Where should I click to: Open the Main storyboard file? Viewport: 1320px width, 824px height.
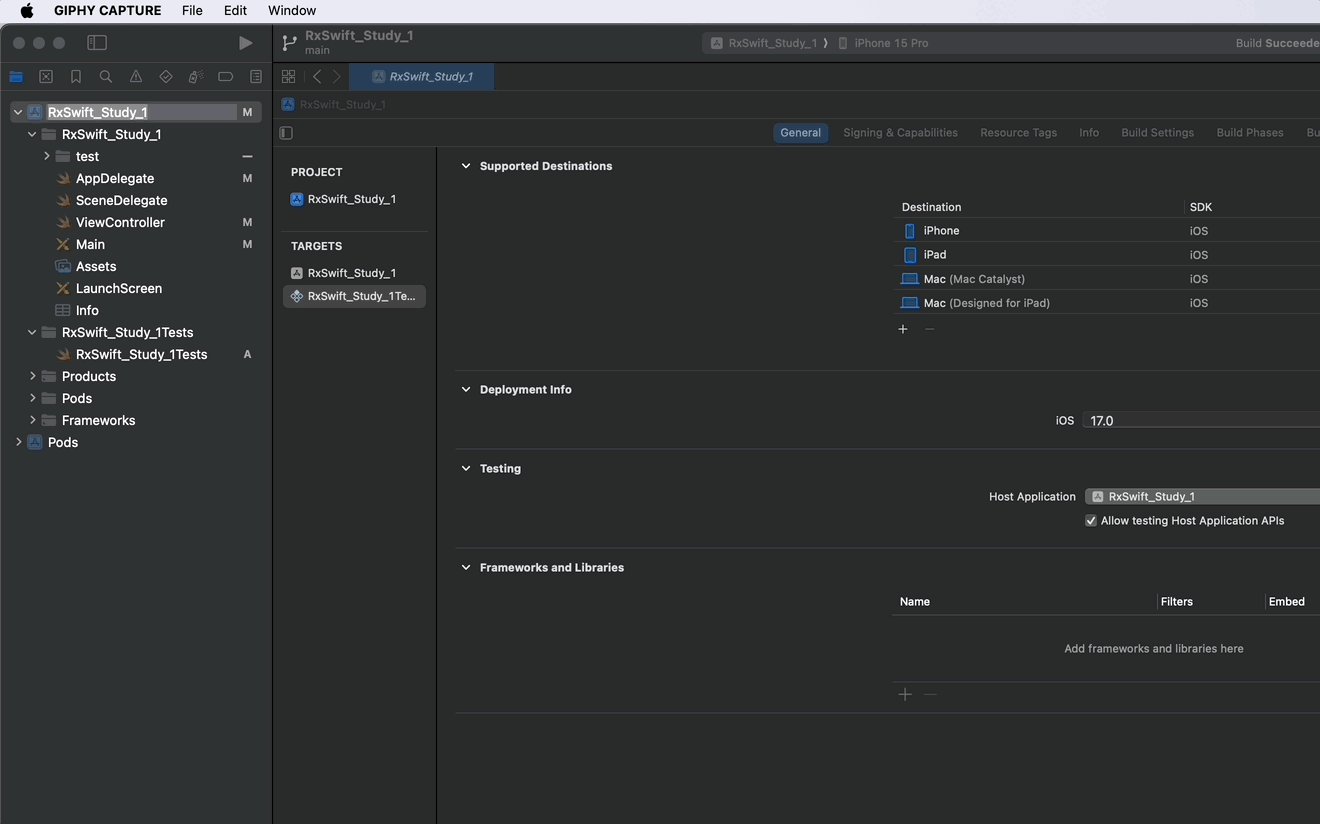90,244
